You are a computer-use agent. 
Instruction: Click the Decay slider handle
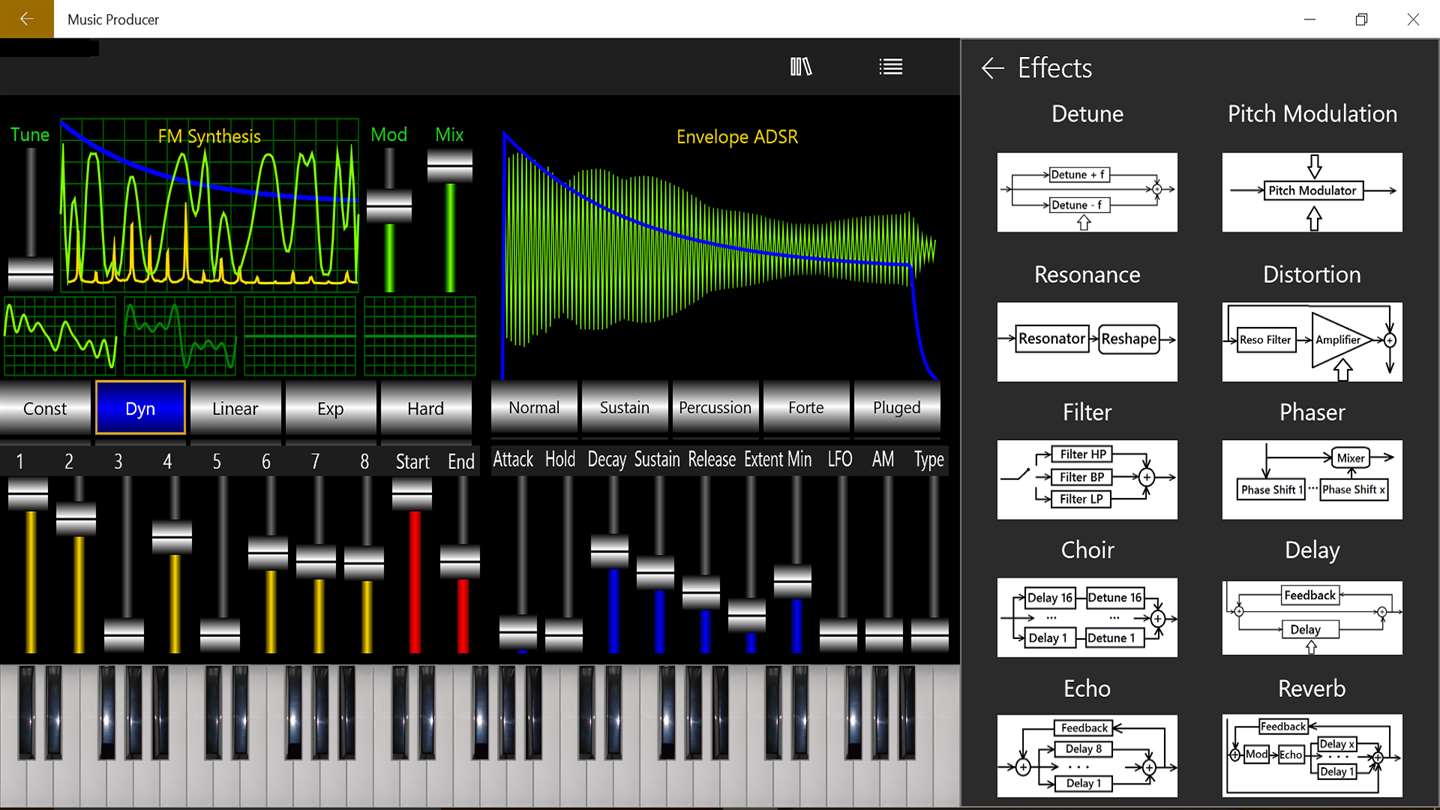(x=610, y=552)
